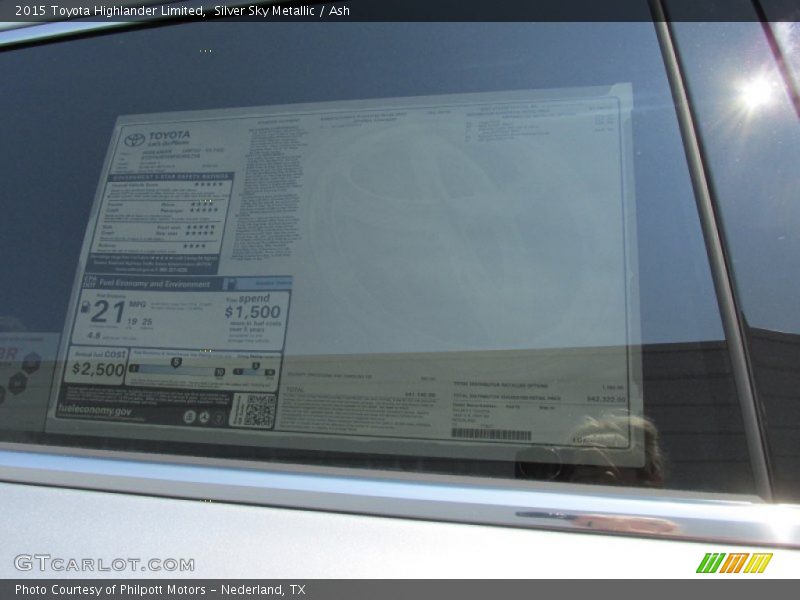
Task: Click the 2015 Toyota Highlander Limited title
Action: [x=110, y=11]
